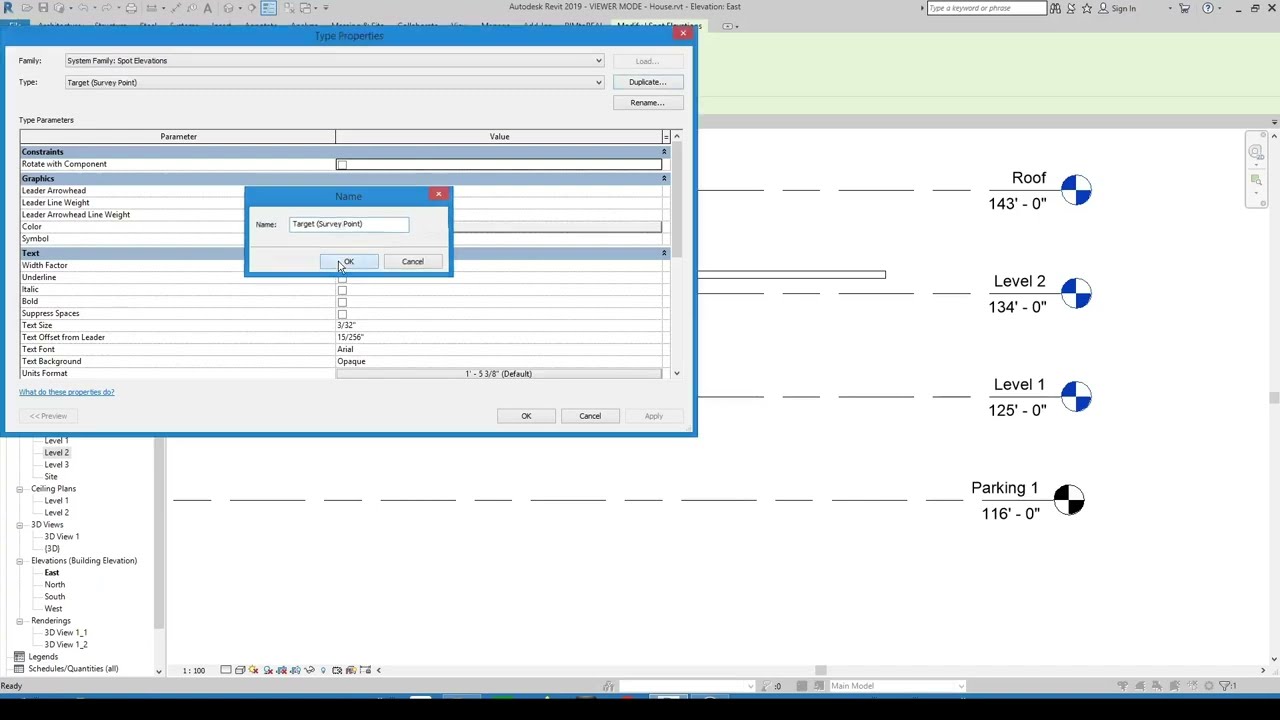The image size is (1280, 720).
Task: Click the Rename... button
Action: [x=648, y=103]
